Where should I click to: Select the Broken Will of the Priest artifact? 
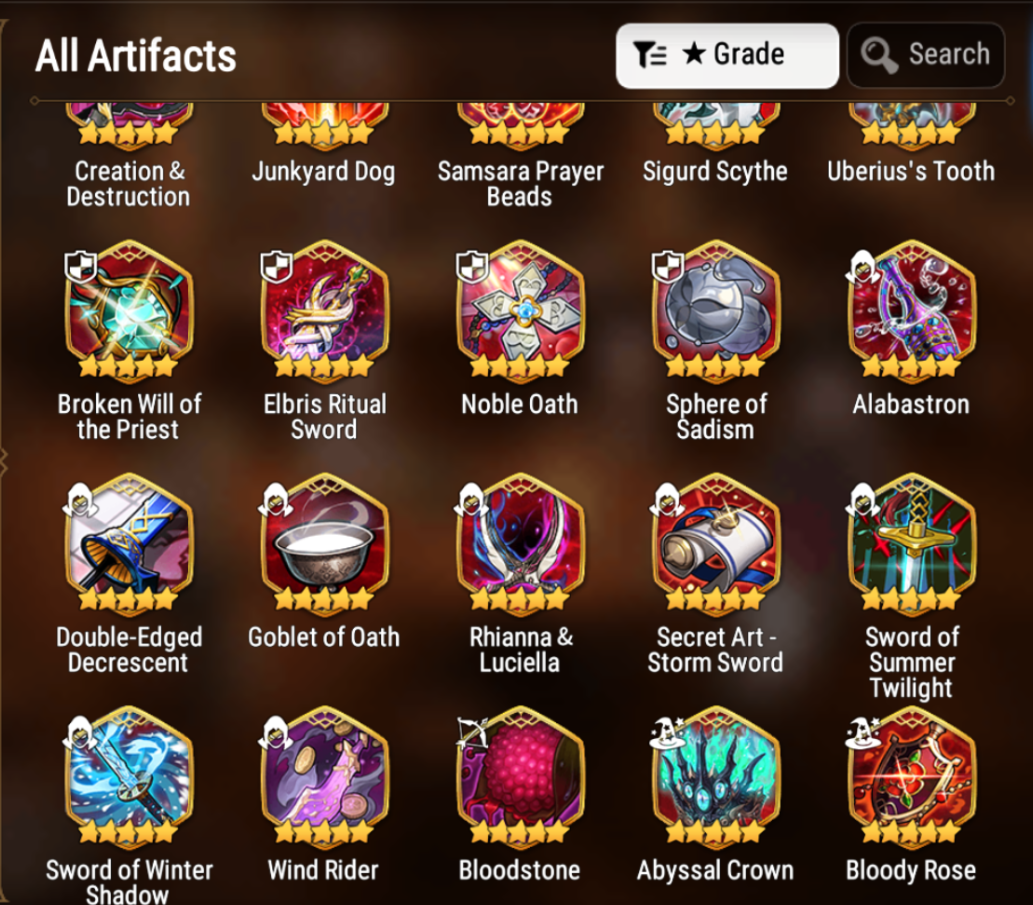[129, 312]
